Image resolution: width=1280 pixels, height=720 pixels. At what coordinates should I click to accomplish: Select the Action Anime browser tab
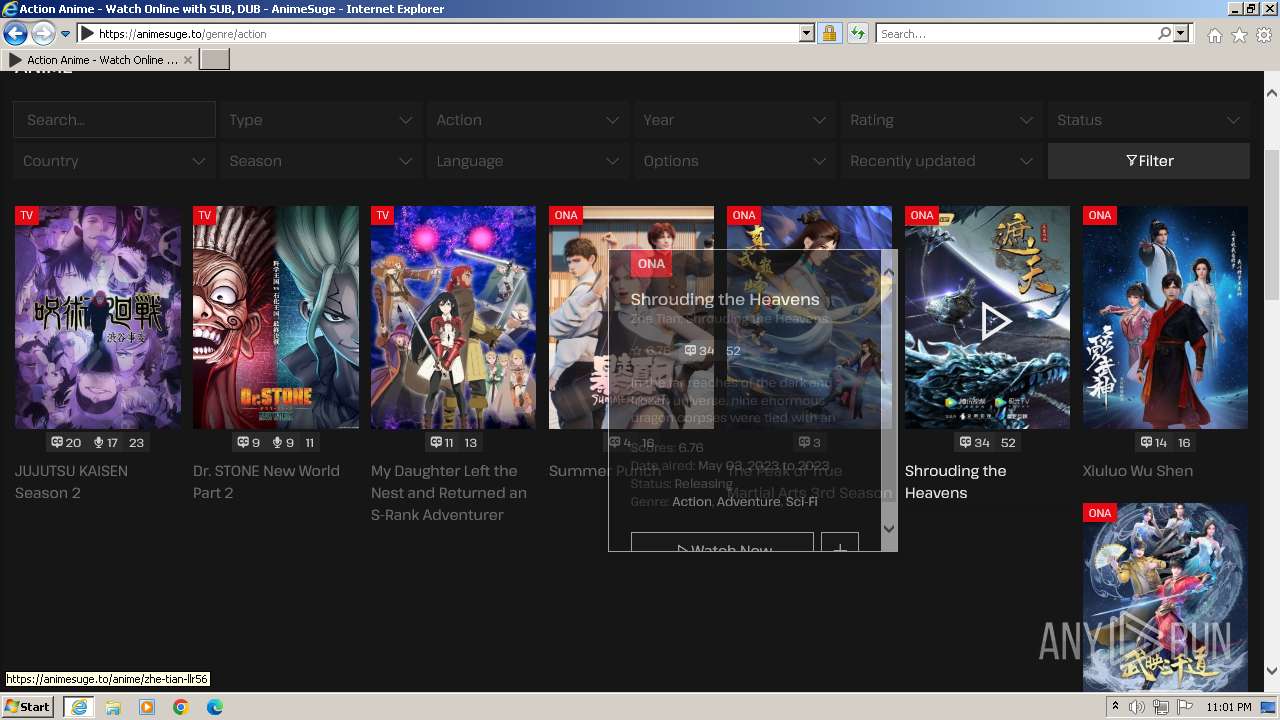tap(100, 60)
